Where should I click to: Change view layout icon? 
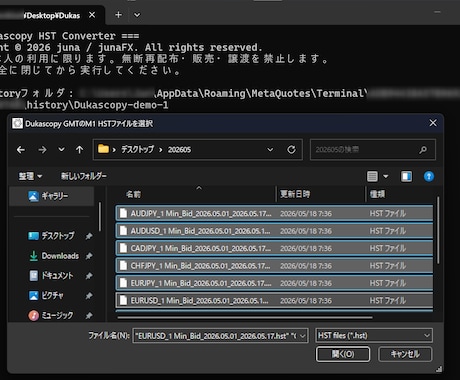point(372,176)
